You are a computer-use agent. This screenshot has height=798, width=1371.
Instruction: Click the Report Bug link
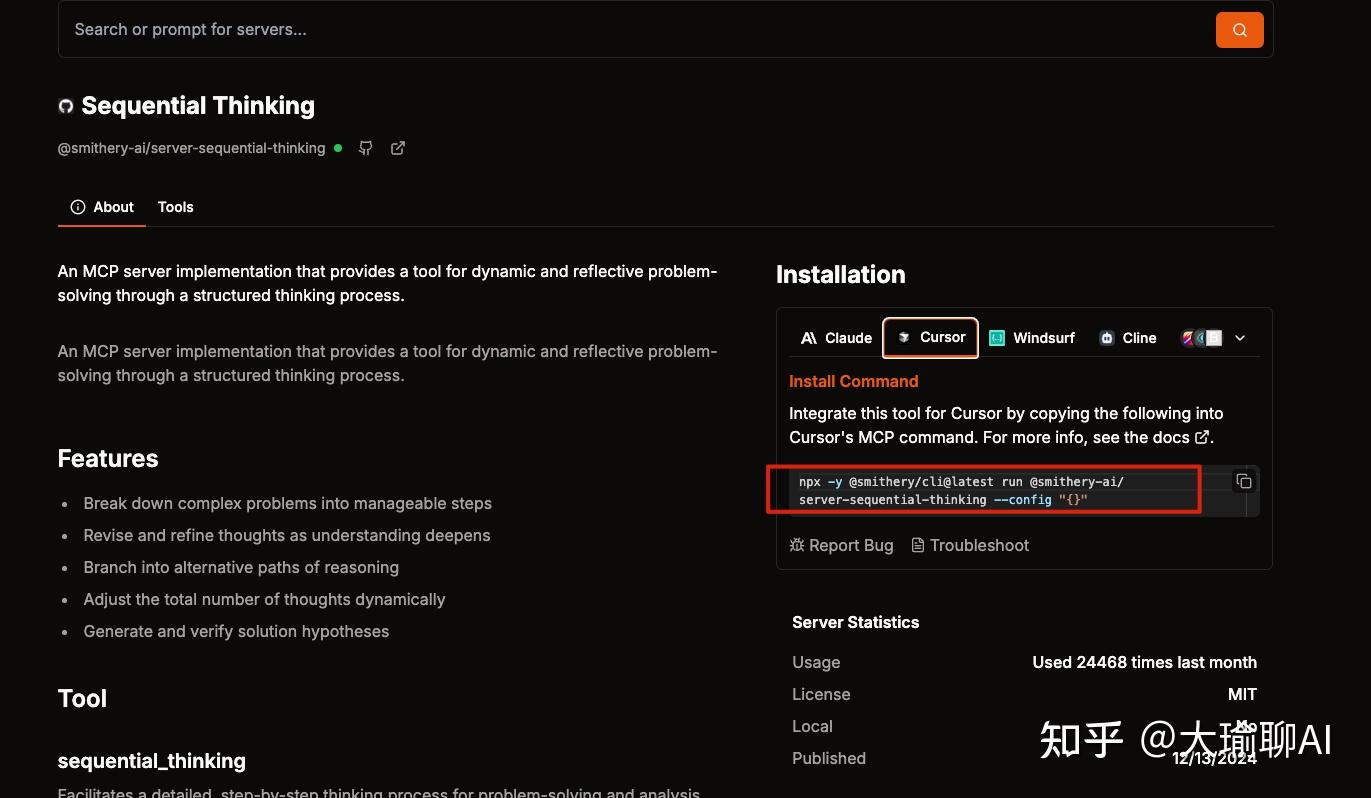841,545
